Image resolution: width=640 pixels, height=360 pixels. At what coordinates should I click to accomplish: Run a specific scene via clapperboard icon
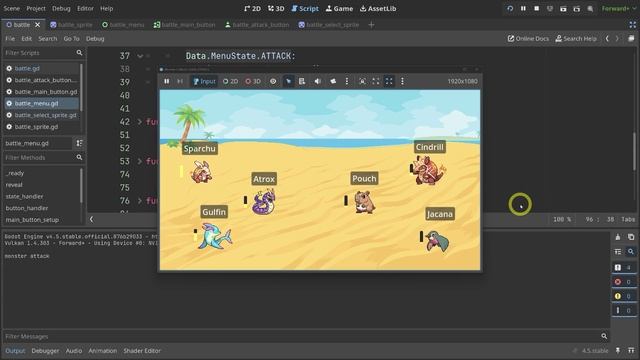(x=577, y=8)
